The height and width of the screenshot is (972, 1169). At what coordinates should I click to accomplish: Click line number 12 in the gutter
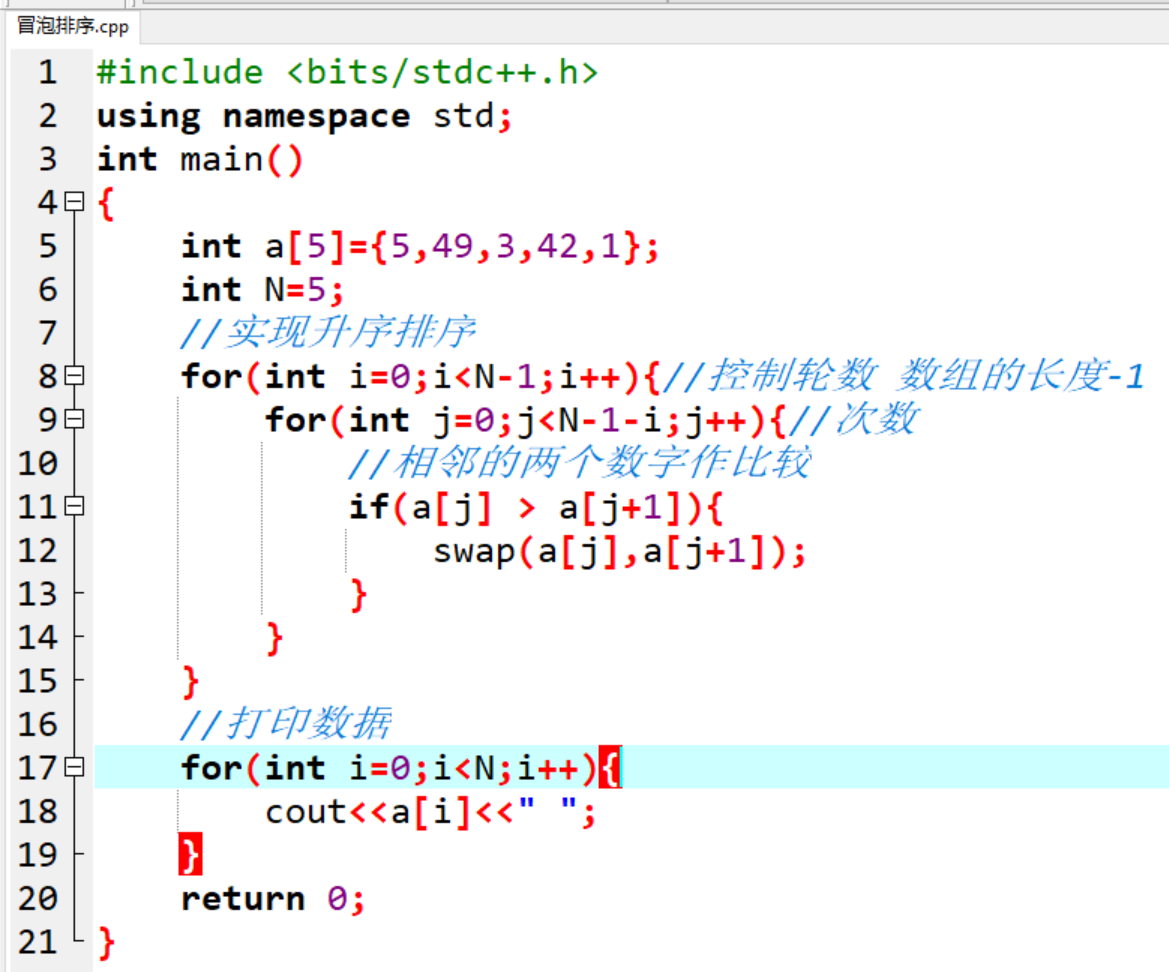[x=38, y=551]
